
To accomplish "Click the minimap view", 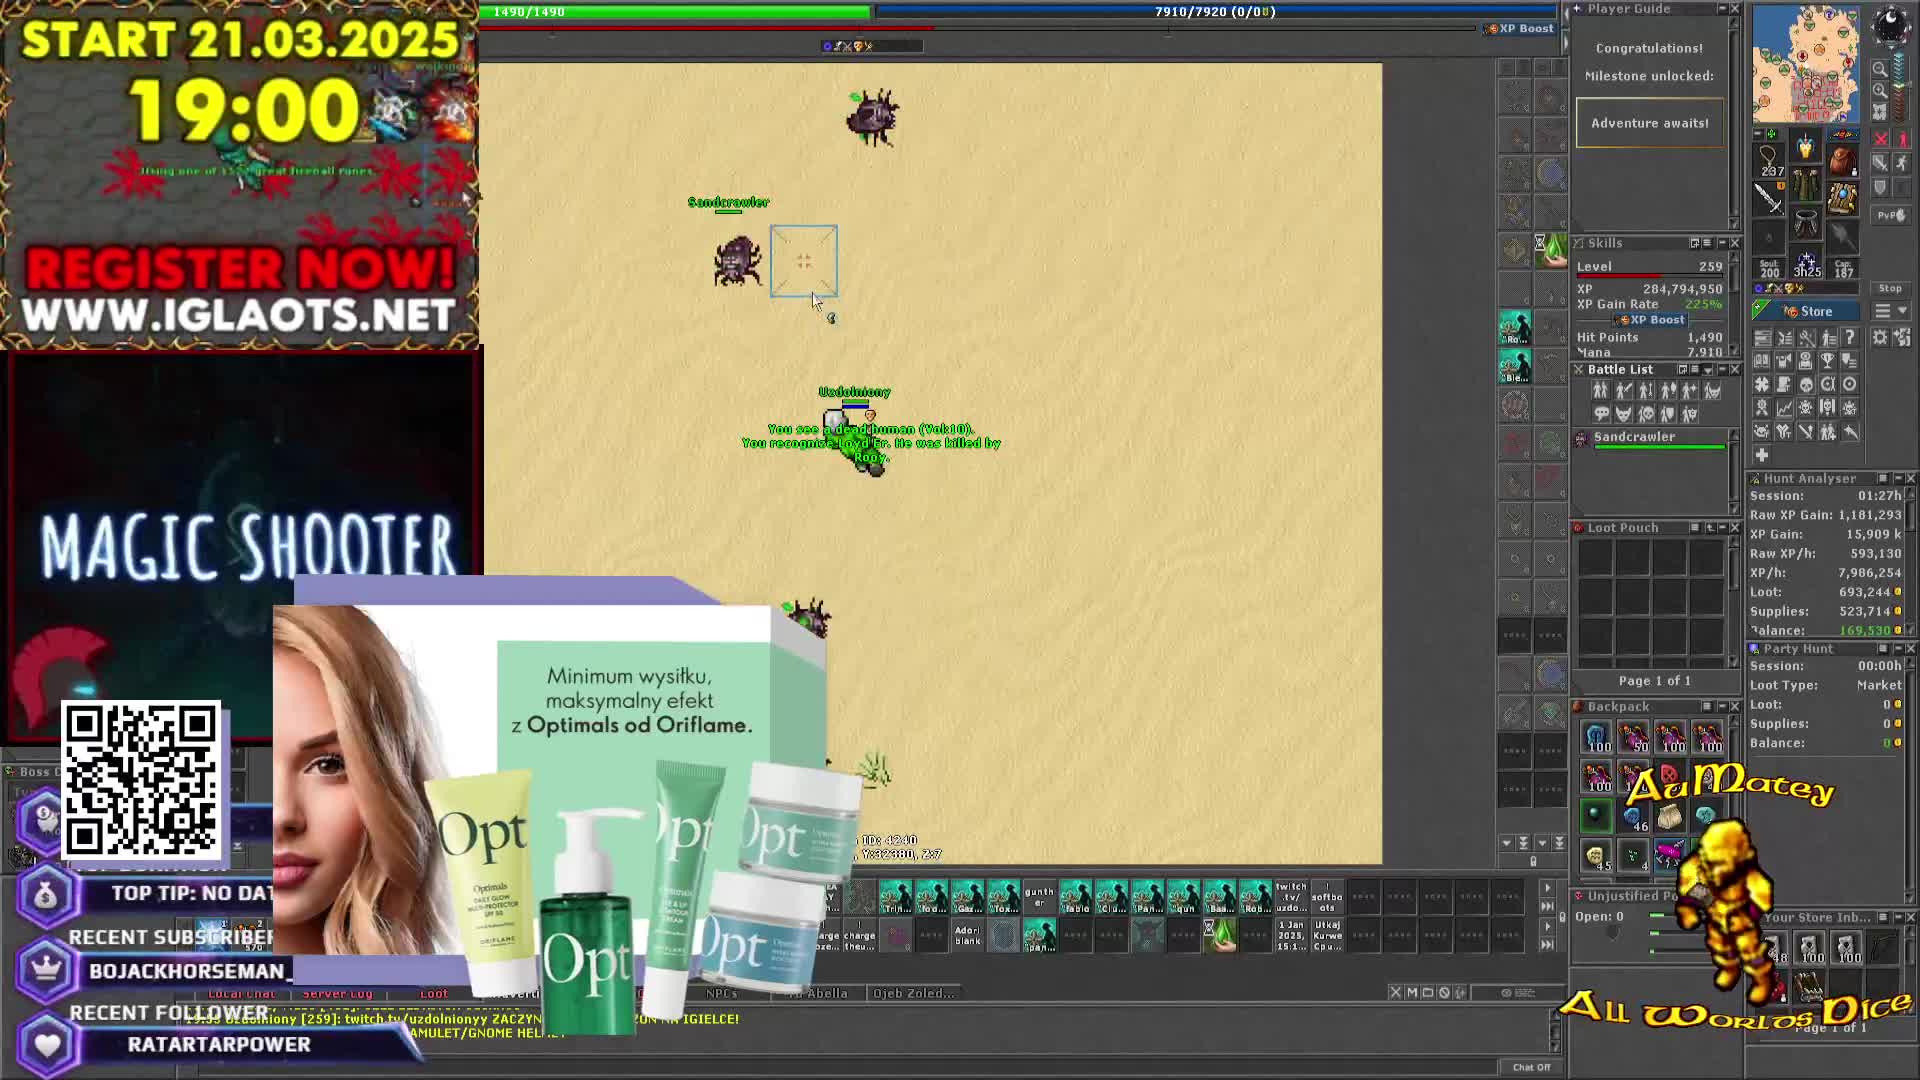I will [x=1806, y=64].
